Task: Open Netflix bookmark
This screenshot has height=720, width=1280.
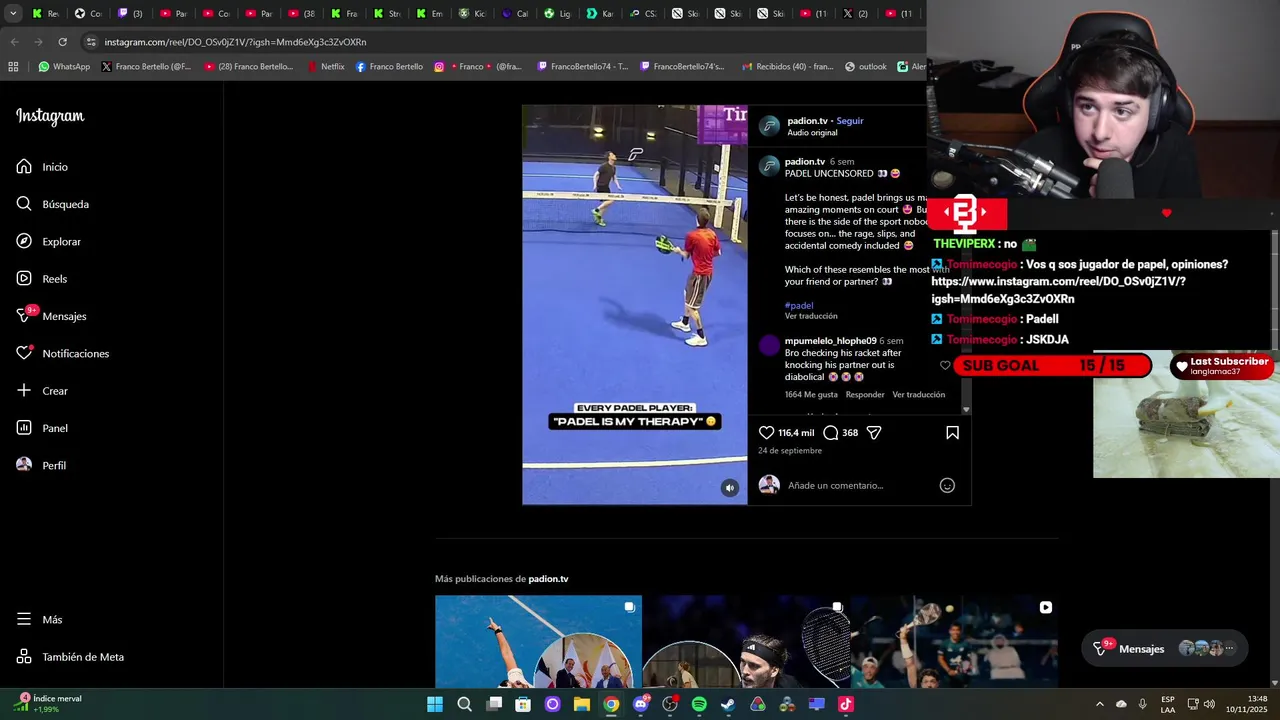Action: click(x=326, y=67)
